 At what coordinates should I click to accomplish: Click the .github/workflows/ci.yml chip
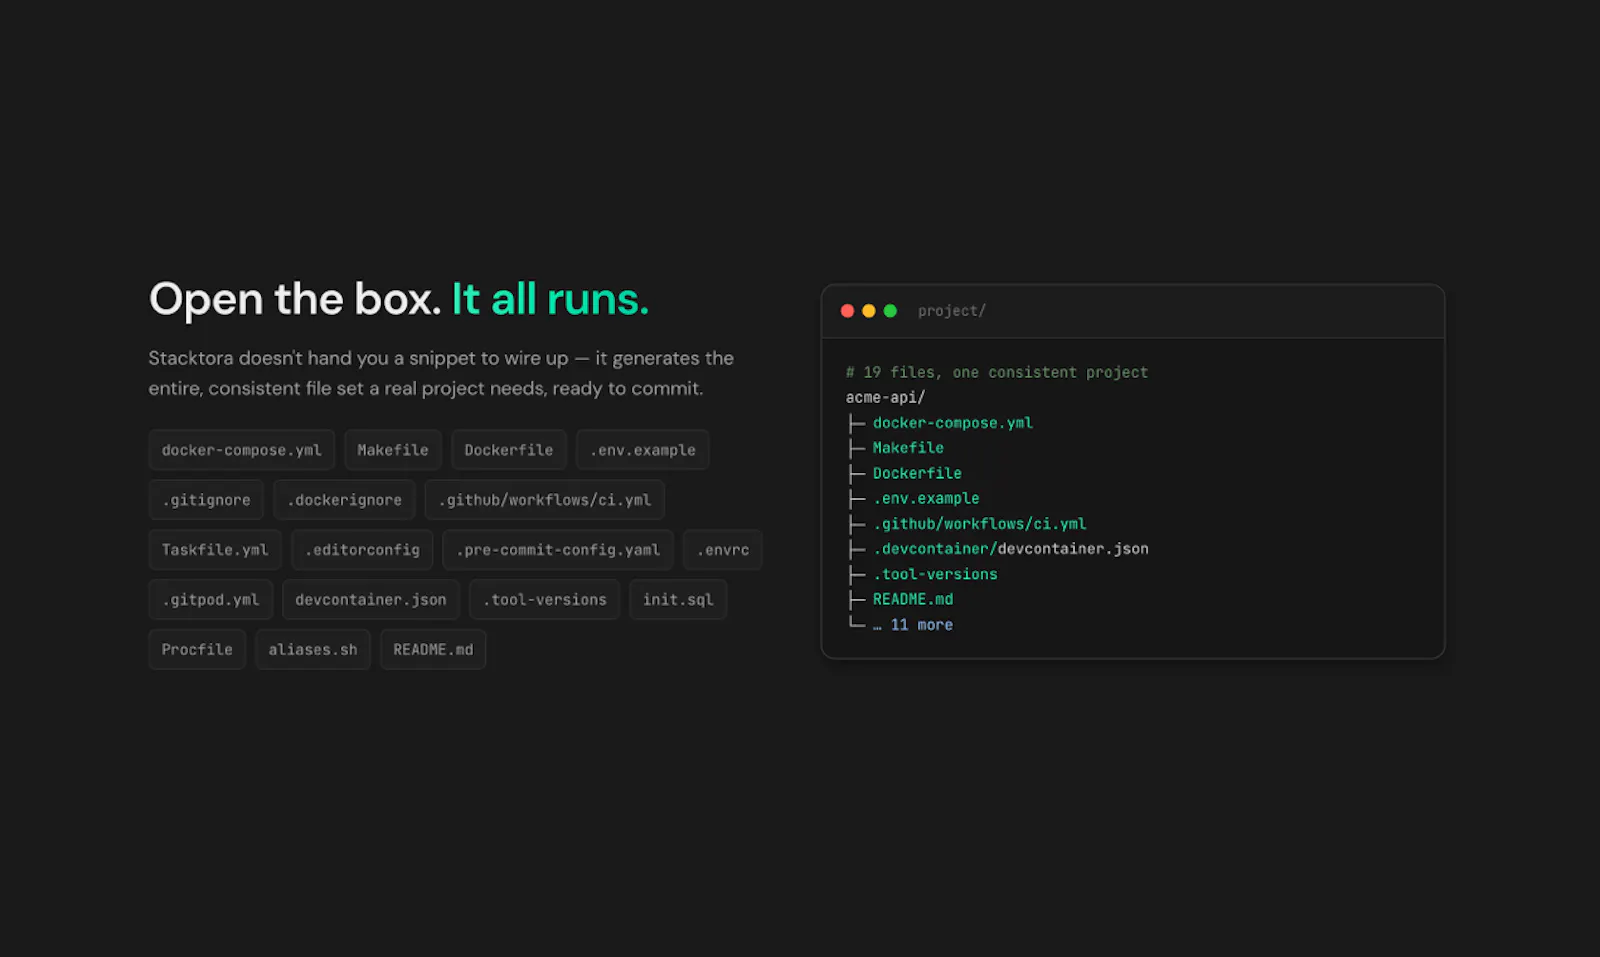coord(545,500)
